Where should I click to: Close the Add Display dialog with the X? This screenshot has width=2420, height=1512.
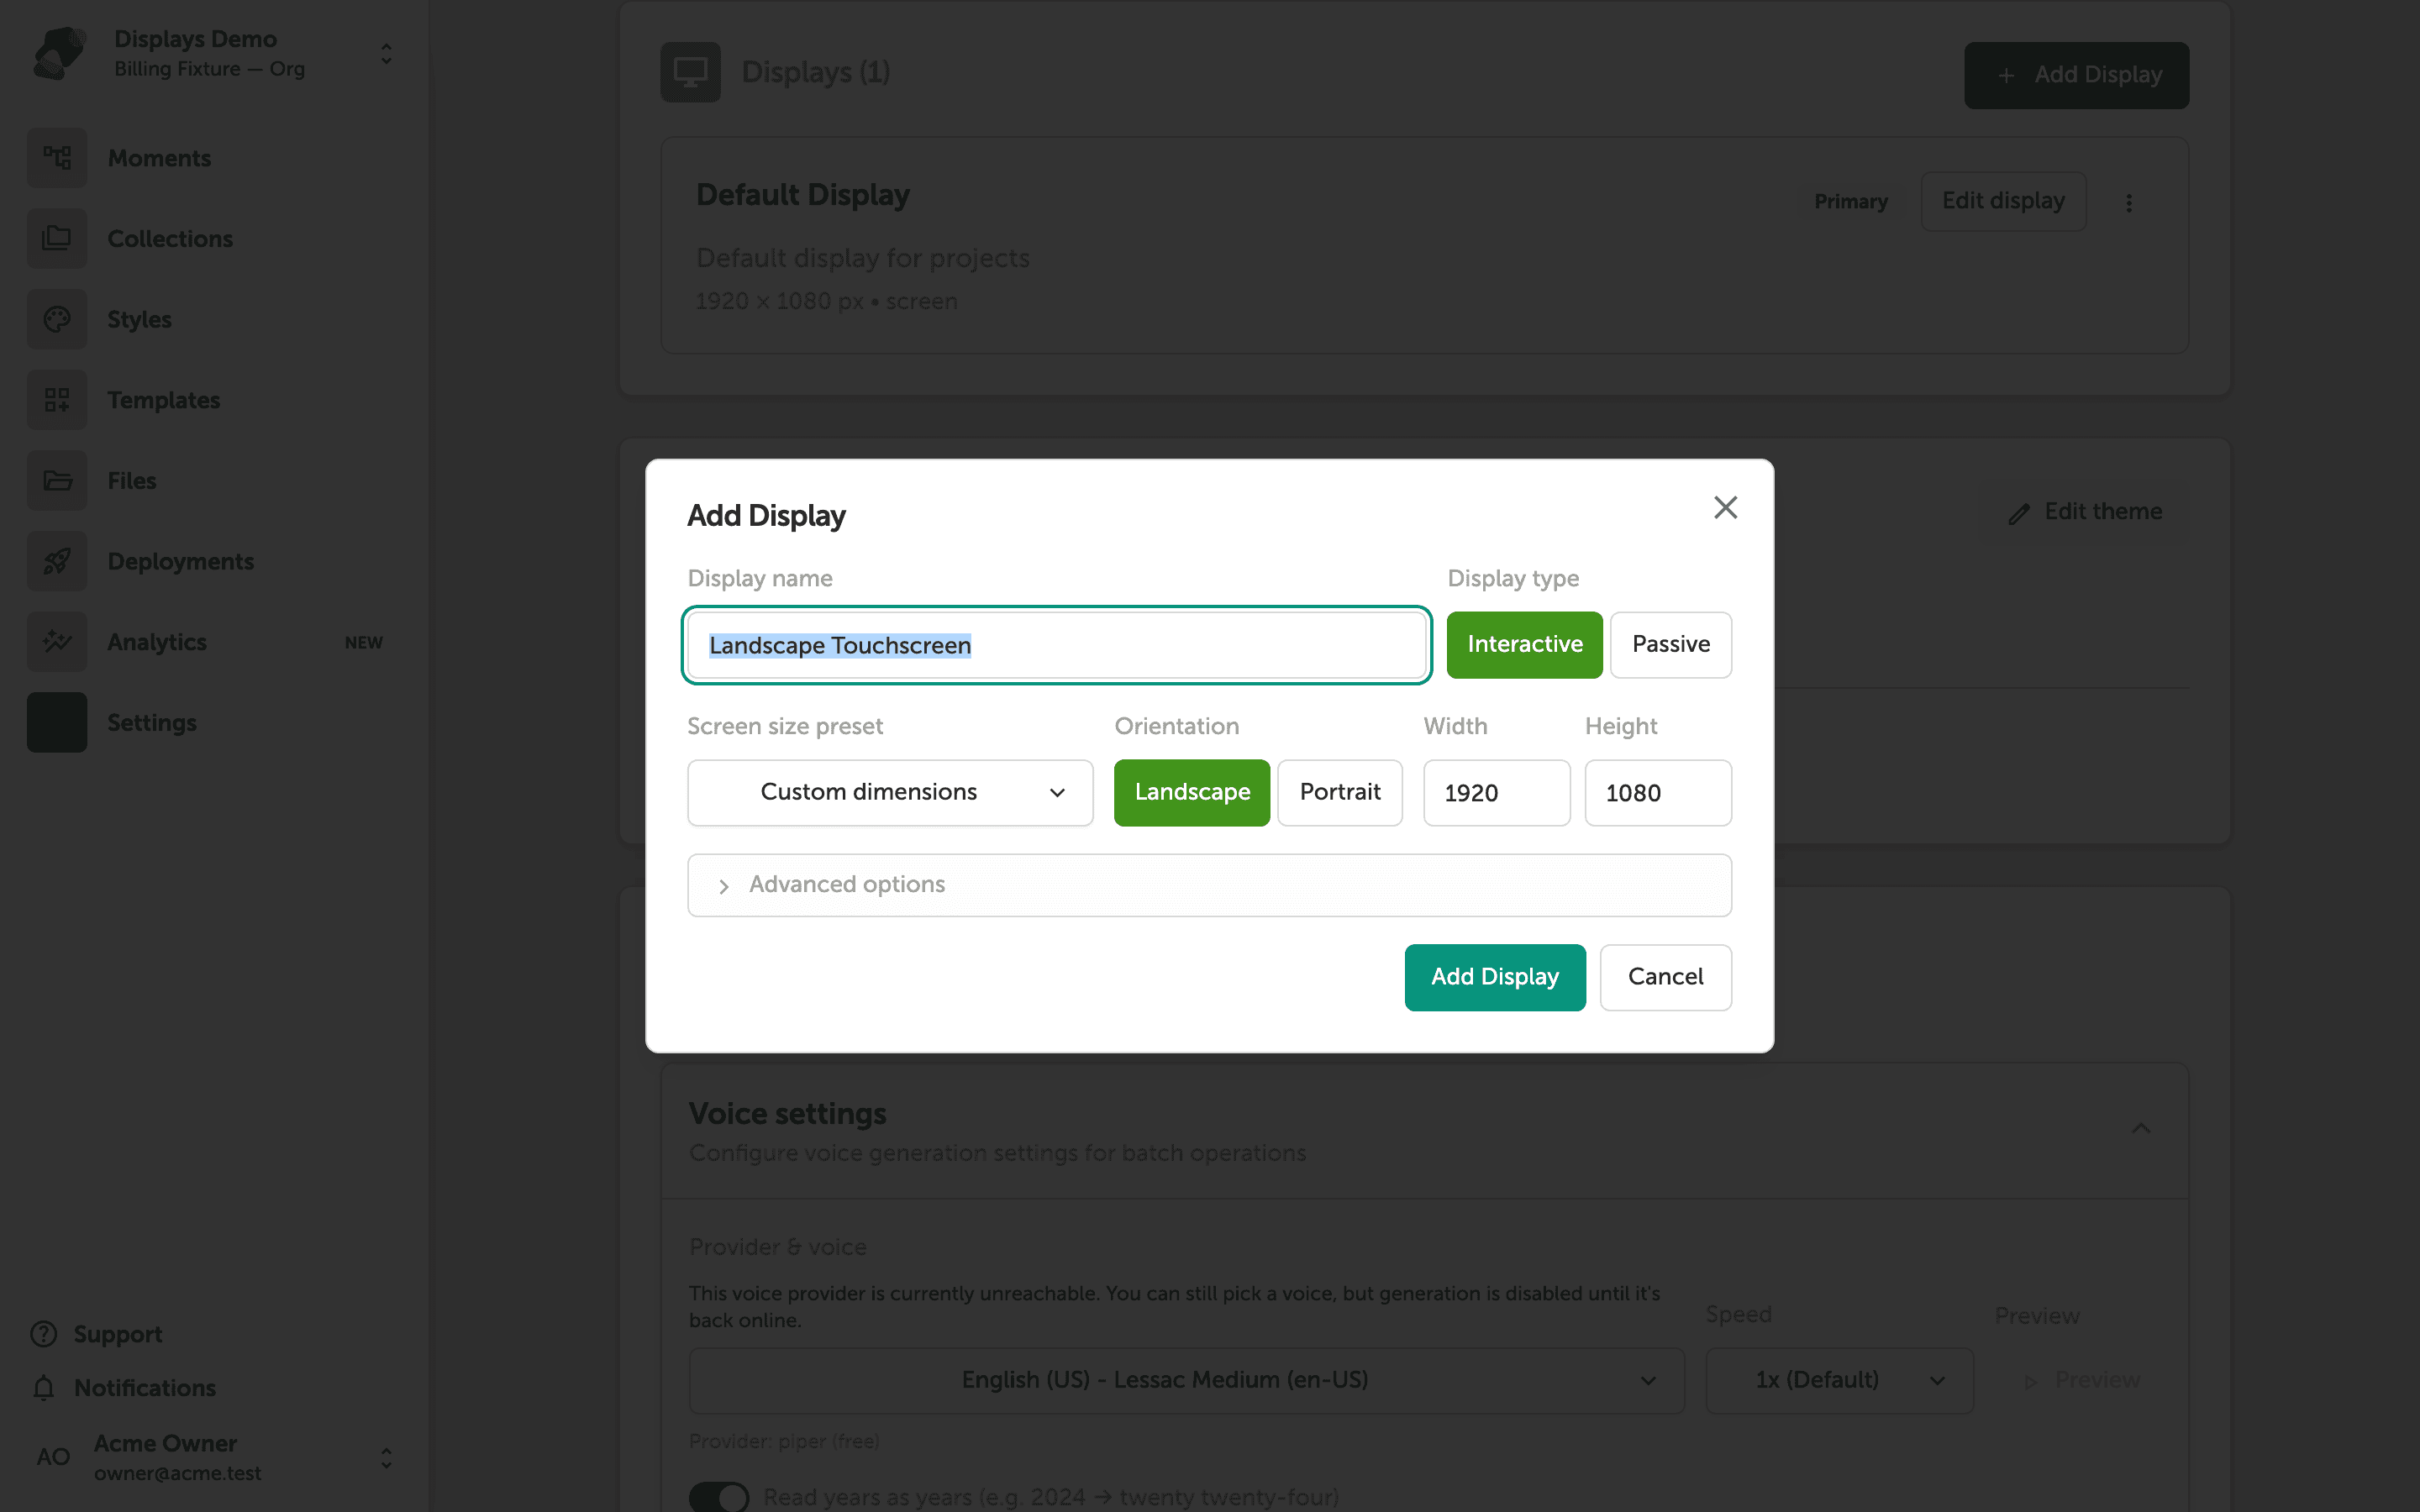(x=1725, y=508)
